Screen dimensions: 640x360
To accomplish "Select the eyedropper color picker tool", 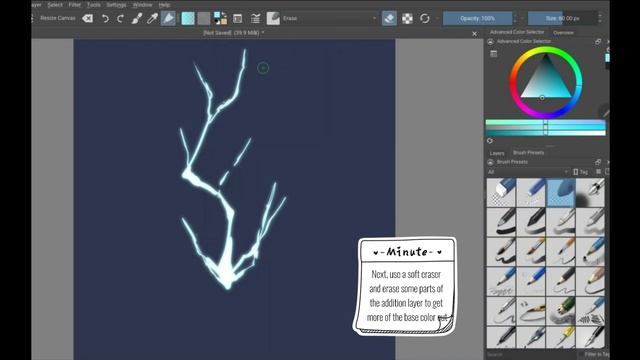I will tap(152, 18).
